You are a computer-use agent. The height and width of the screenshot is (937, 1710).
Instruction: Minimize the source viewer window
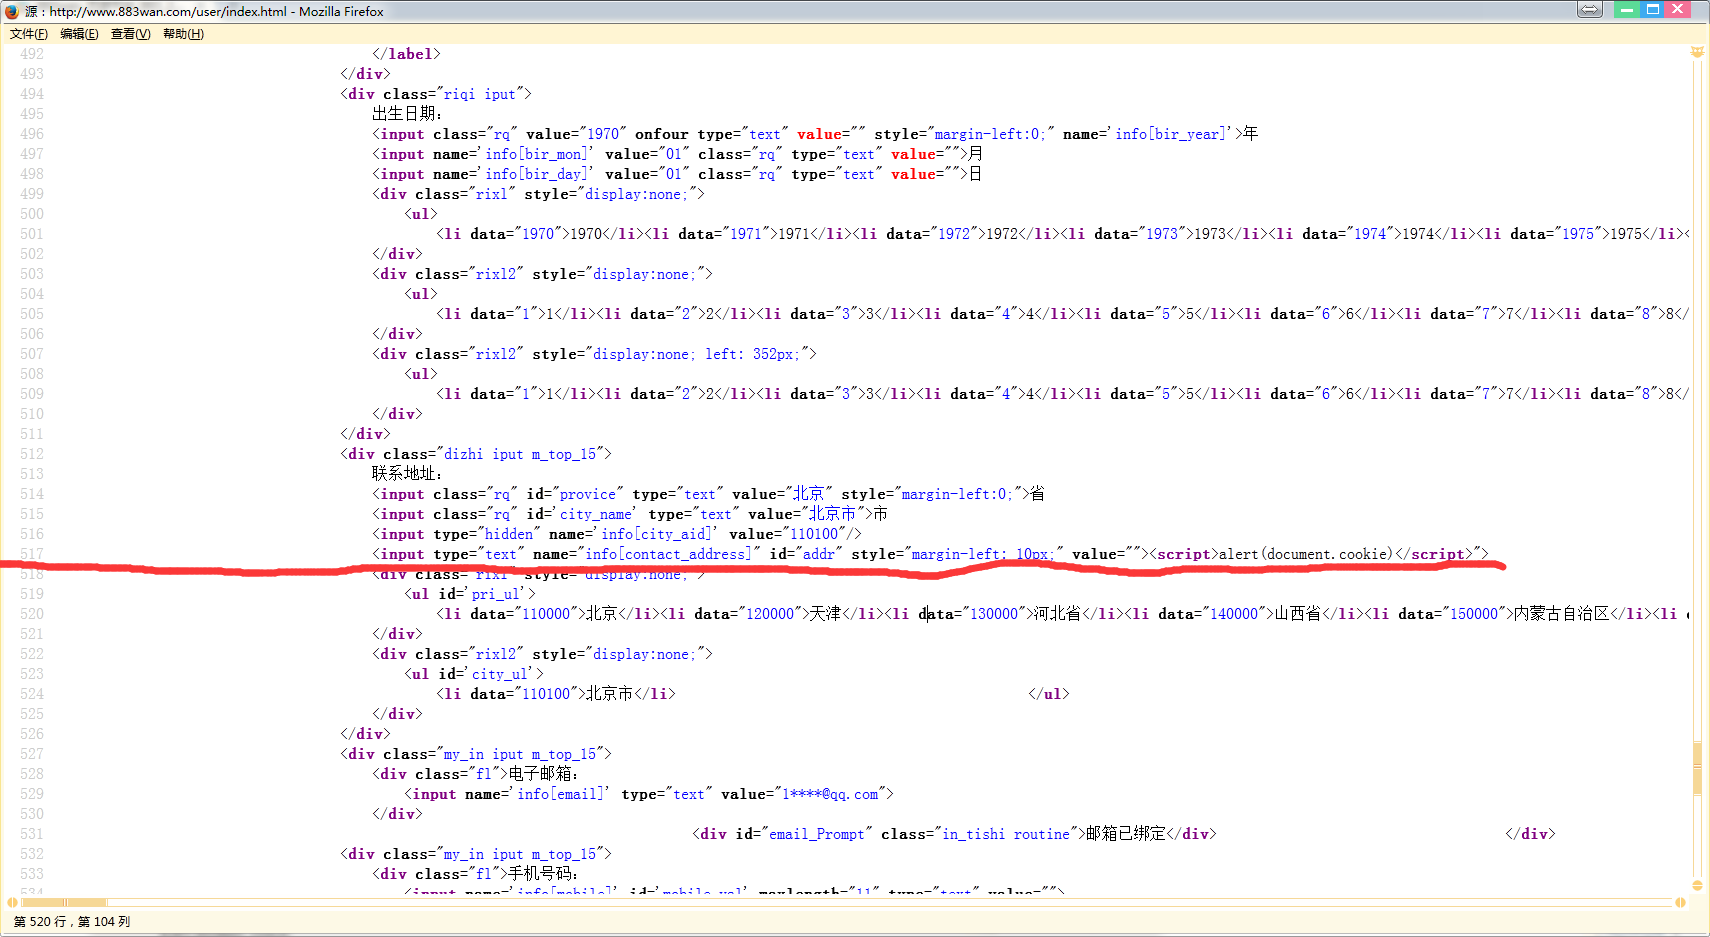(1627, 9)
